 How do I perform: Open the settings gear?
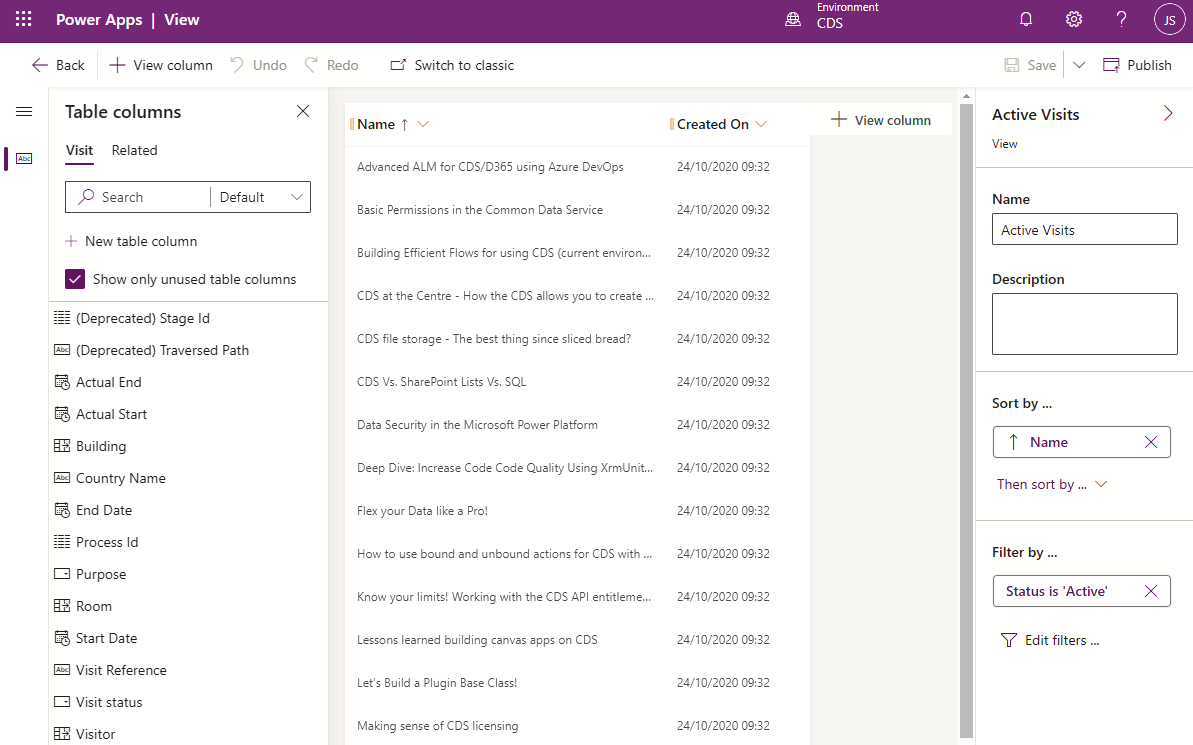pos(1074,20)
